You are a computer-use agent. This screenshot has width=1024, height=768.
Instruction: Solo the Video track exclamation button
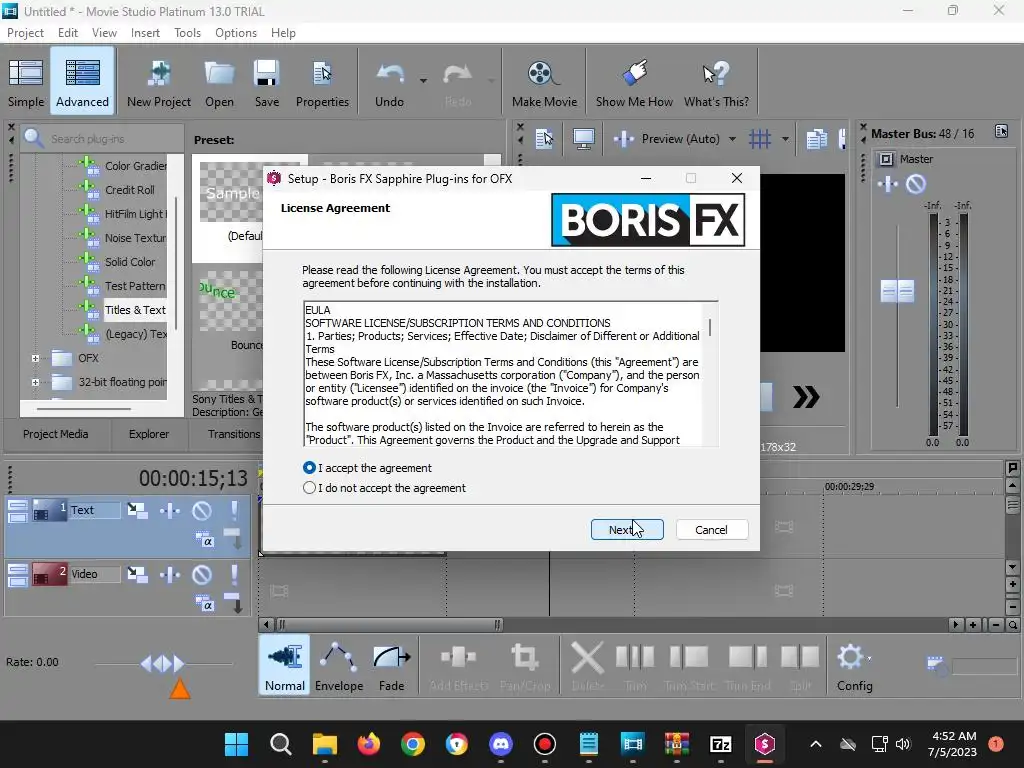[x=234, y=574]
